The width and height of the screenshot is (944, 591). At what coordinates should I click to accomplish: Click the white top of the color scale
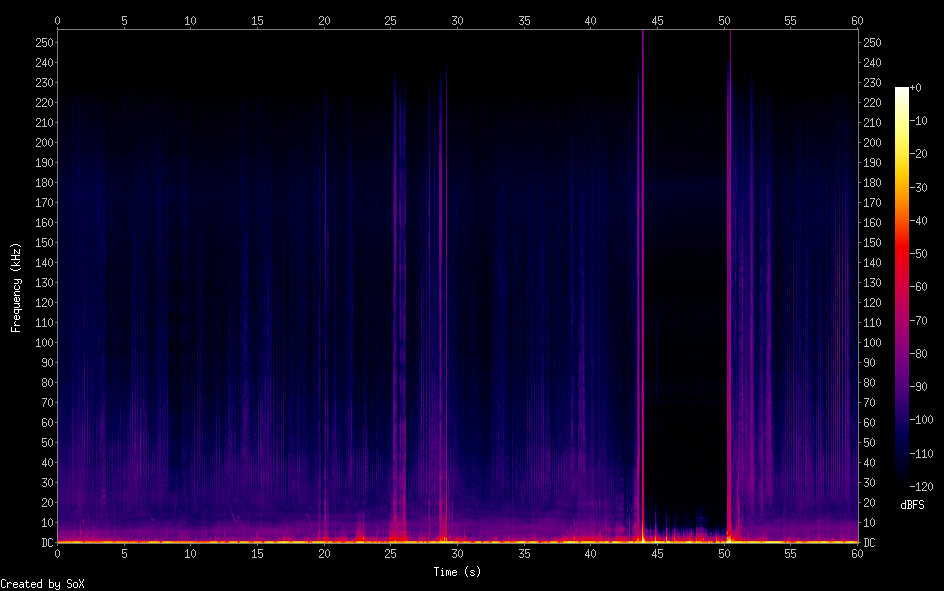pyautogui.click(x=902, y=92)
